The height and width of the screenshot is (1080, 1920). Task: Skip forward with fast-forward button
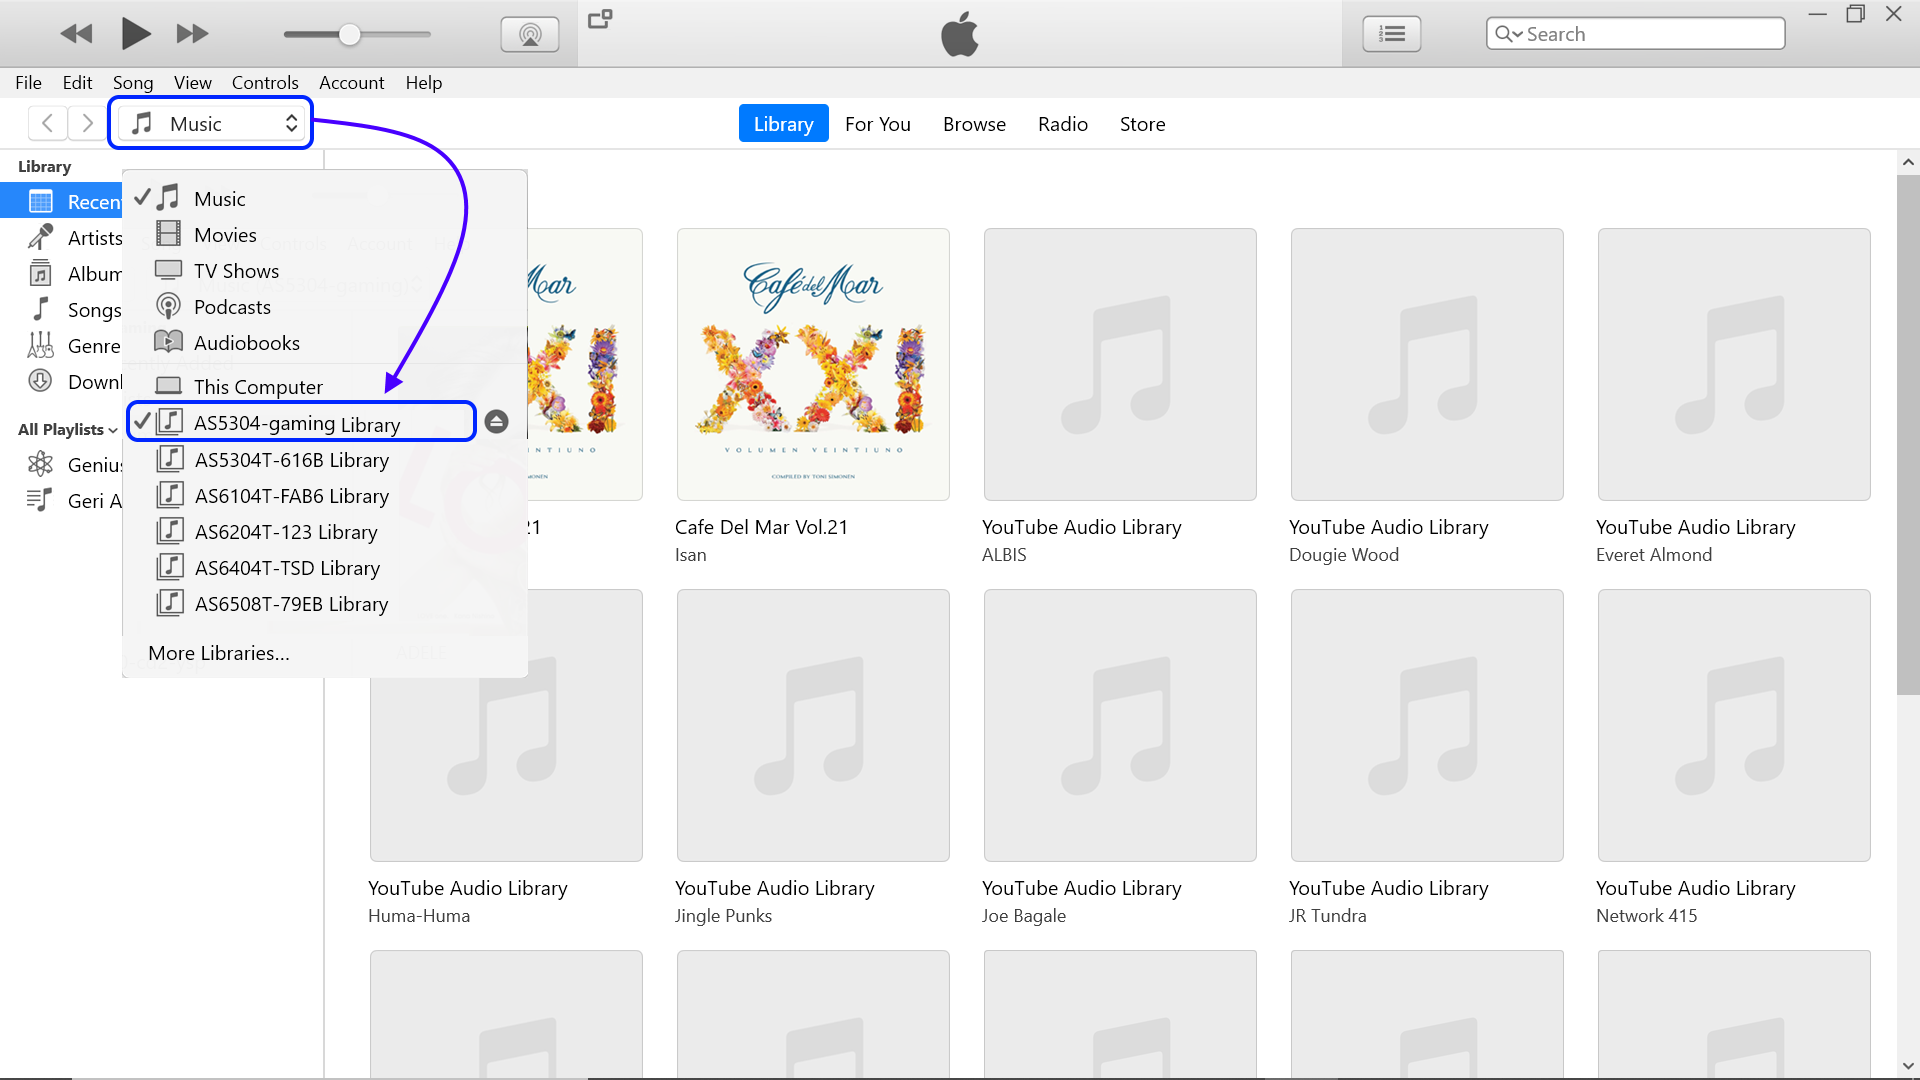tap(192, 34)
